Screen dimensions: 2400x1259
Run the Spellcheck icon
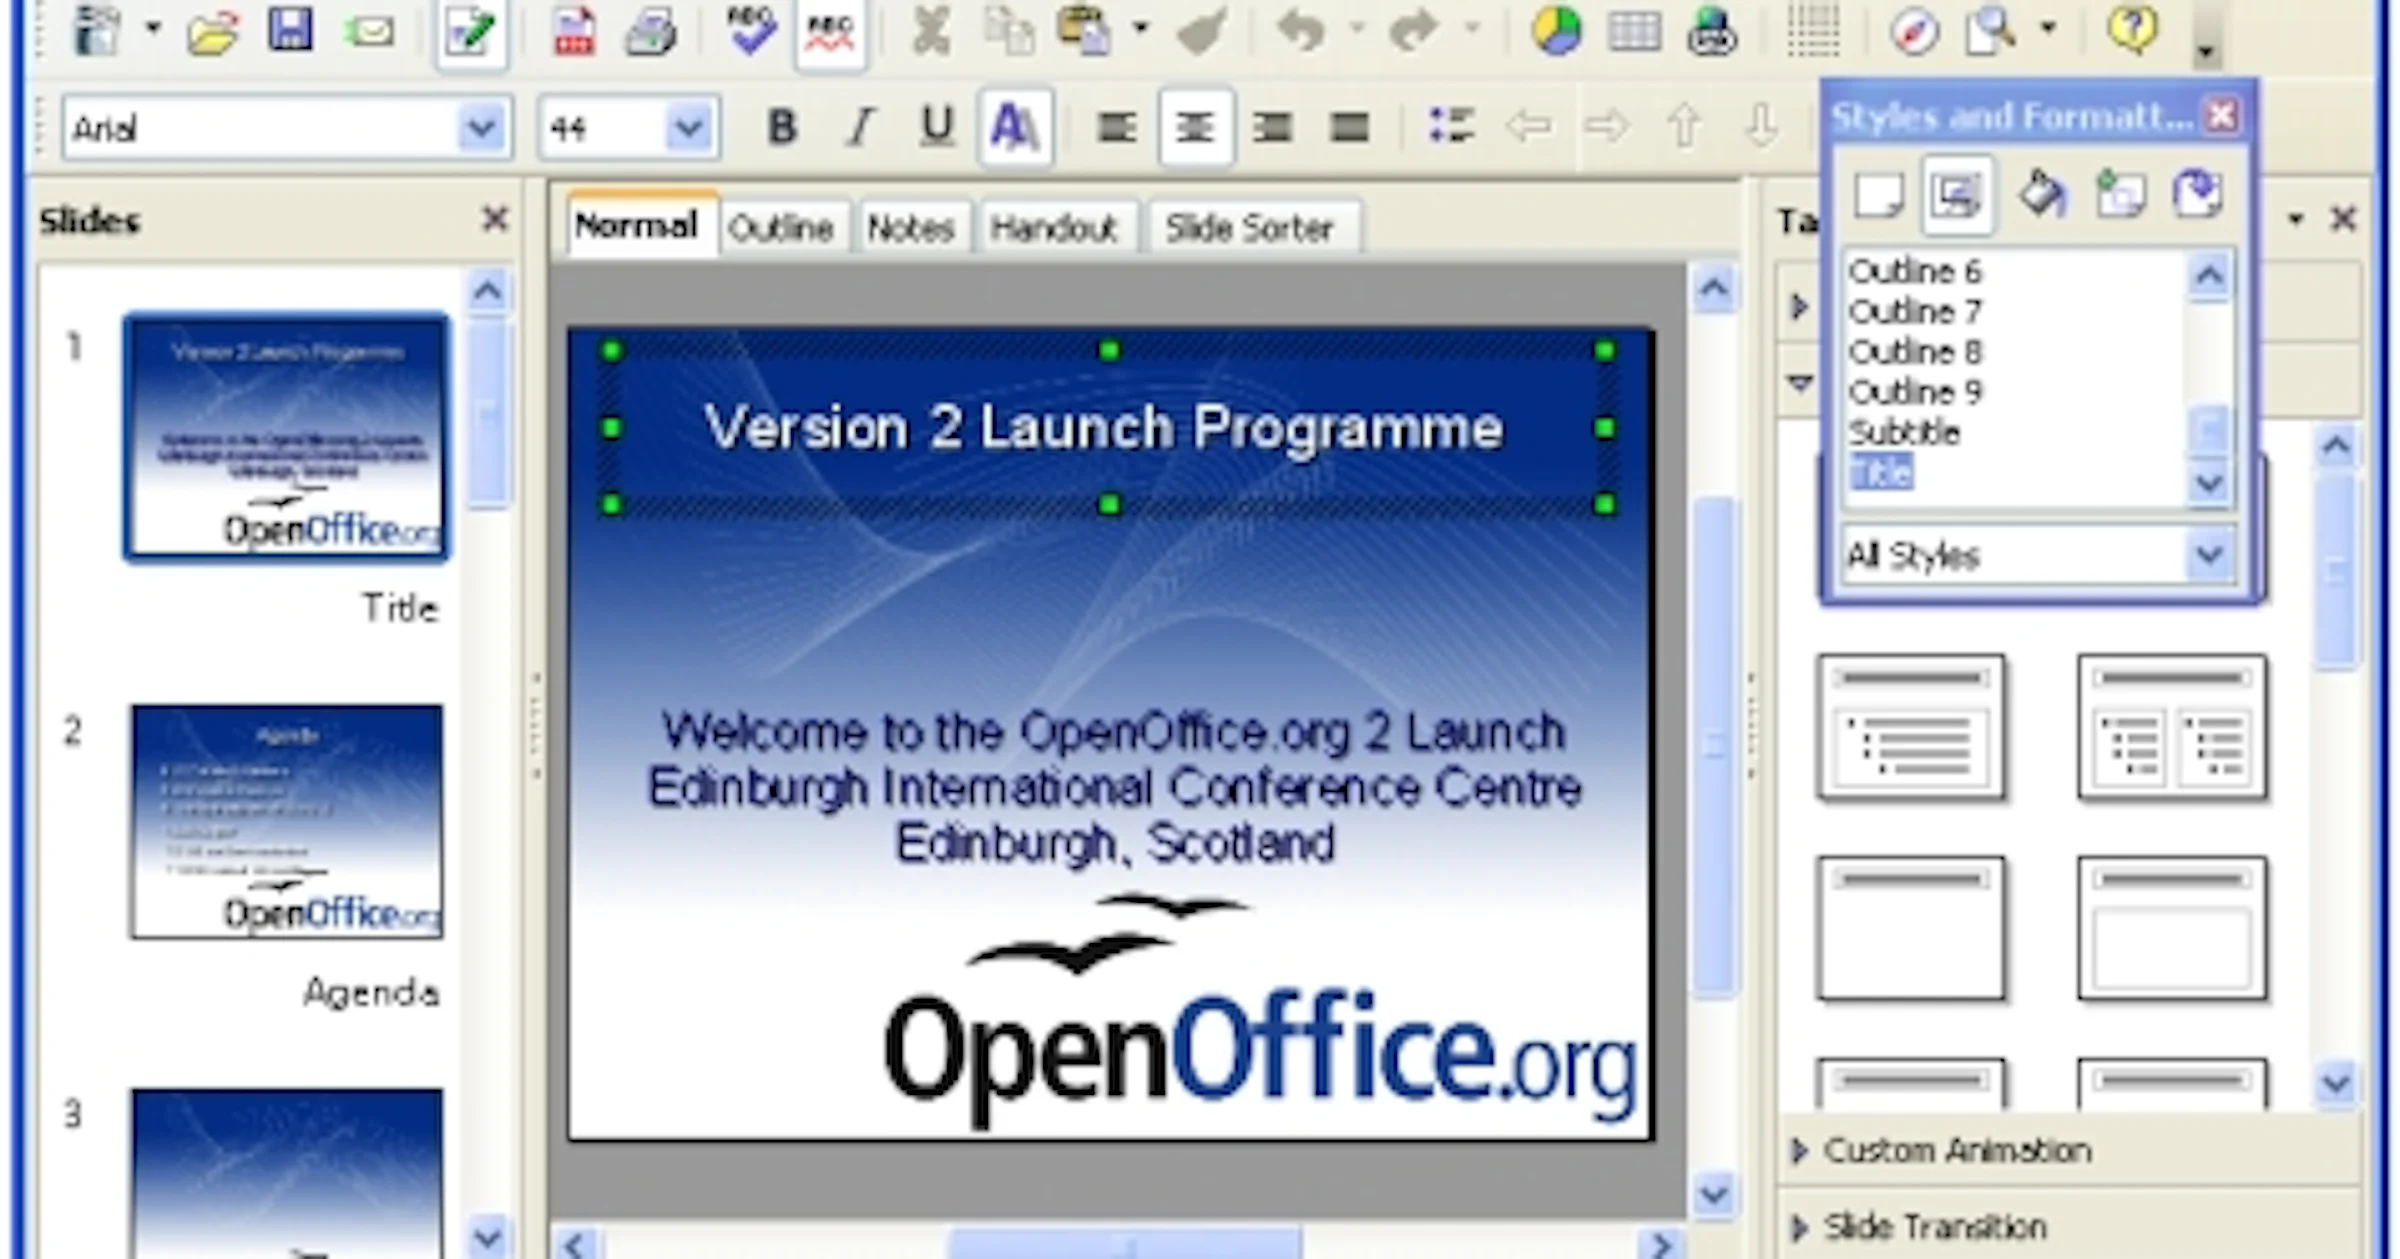coord(752,32)
